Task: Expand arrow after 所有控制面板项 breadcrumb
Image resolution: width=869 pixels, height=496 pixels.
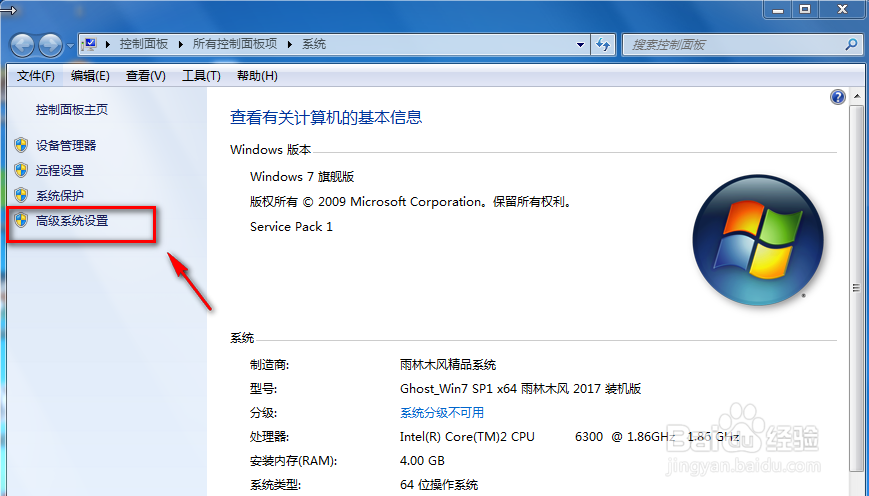Action: point(289,44)
